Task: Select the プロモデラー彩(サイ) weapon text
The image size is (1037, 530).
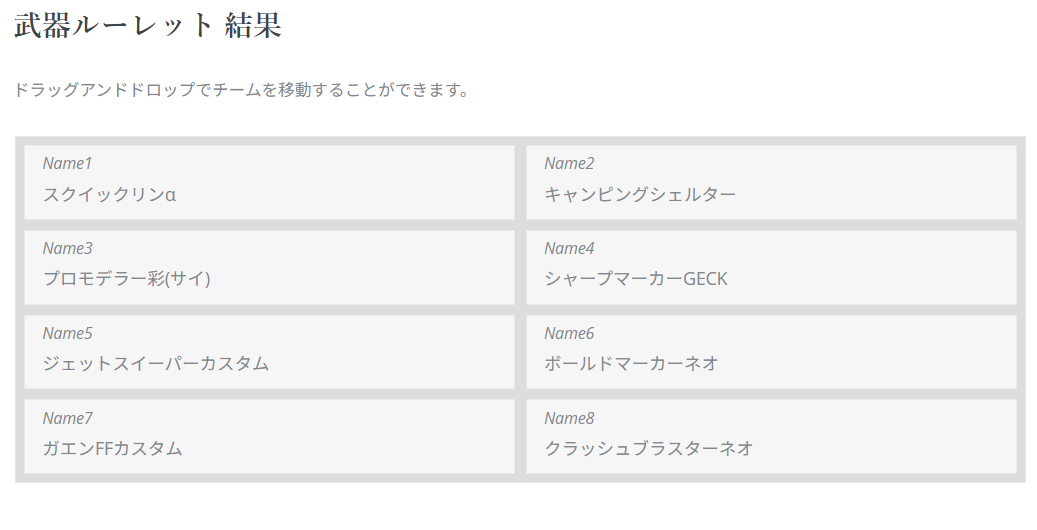Action: pyautogui.click(x=126, y=279)
